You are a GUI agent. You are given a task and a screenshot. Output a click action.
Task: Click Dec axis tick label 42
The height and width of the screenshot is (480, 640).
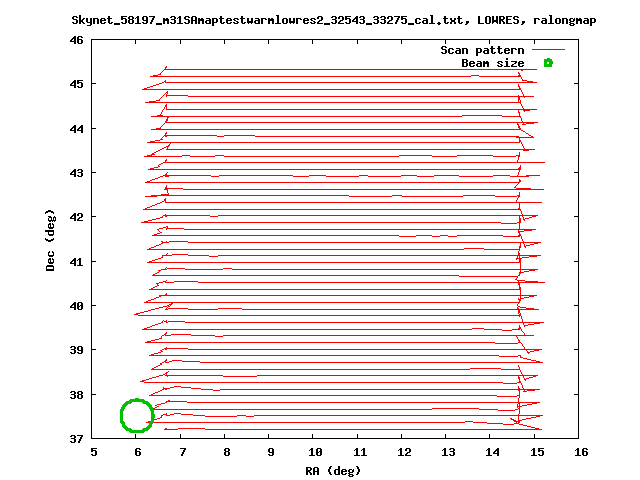point(76,217)
